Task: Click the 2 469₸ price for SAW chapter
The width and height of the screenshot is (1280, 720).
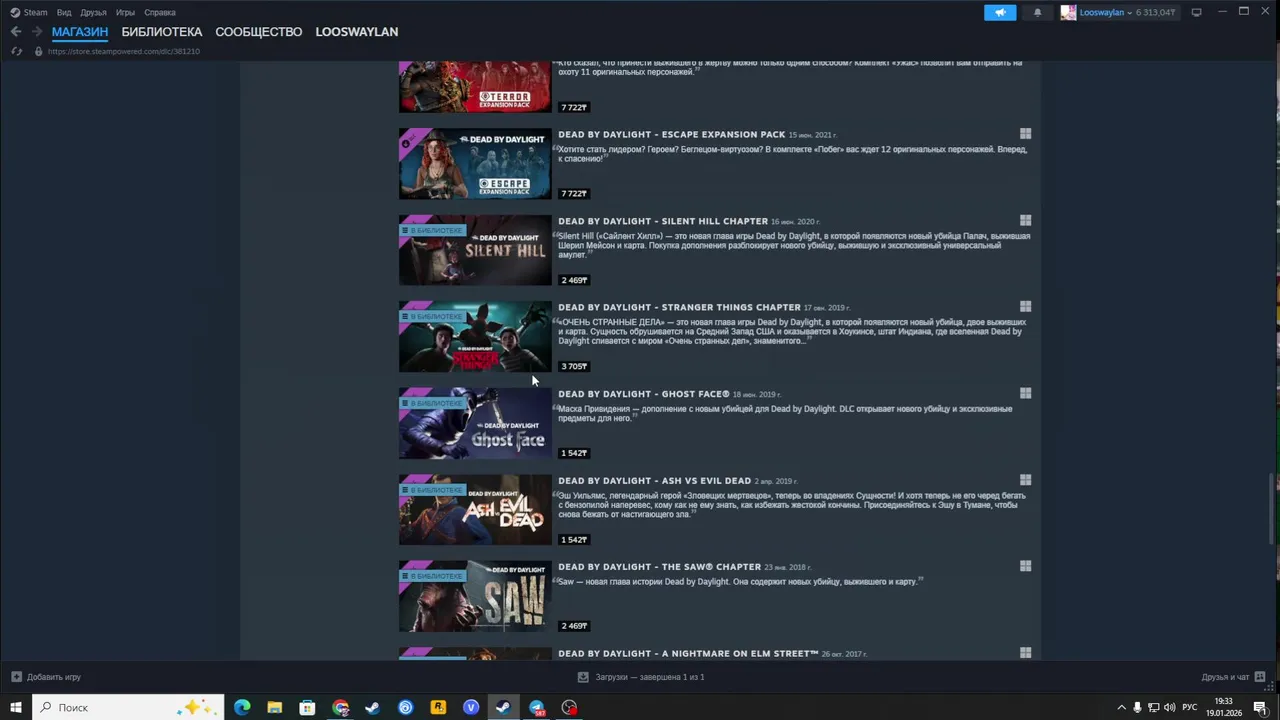Action: click(574, 626)
